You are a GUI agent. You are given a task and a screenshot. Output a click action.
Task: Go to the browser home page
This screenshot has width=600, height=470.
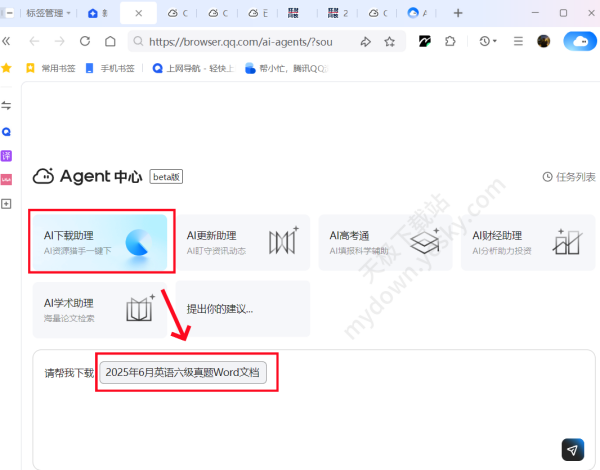[x=110, y=41]
